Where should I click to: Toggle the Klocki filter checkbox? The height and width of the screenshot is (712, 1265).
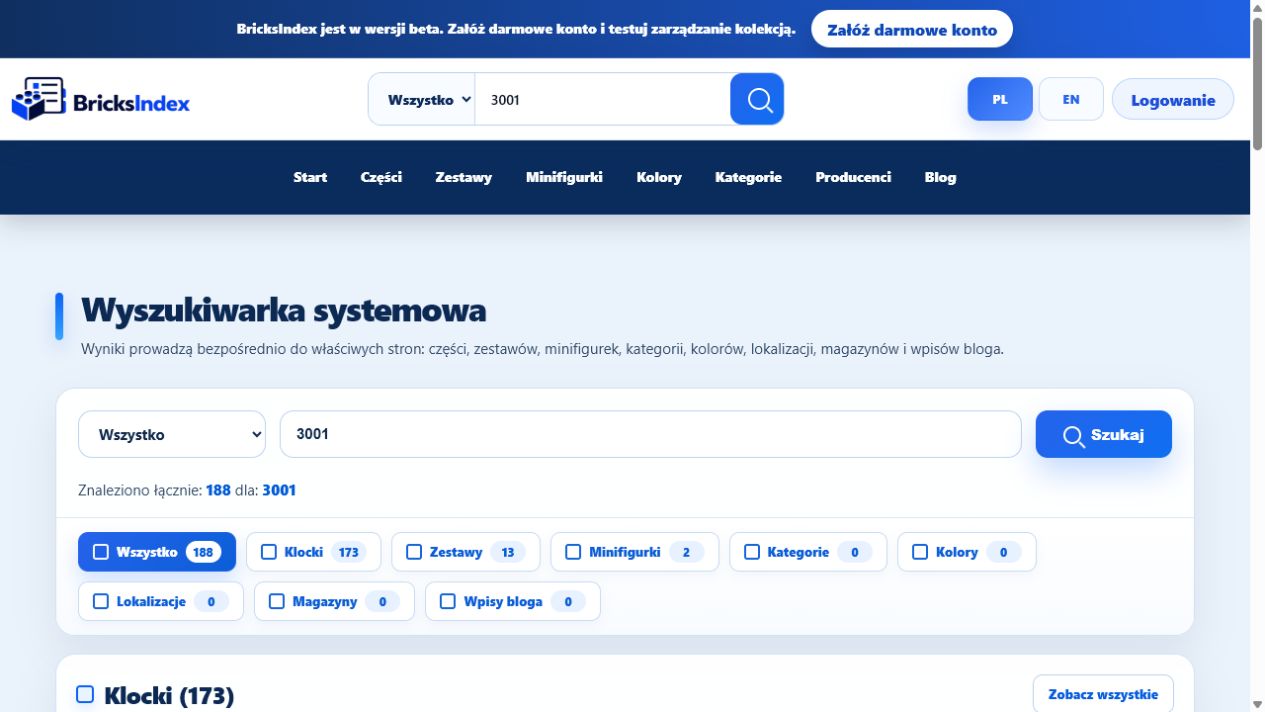(x=269, y=552)
